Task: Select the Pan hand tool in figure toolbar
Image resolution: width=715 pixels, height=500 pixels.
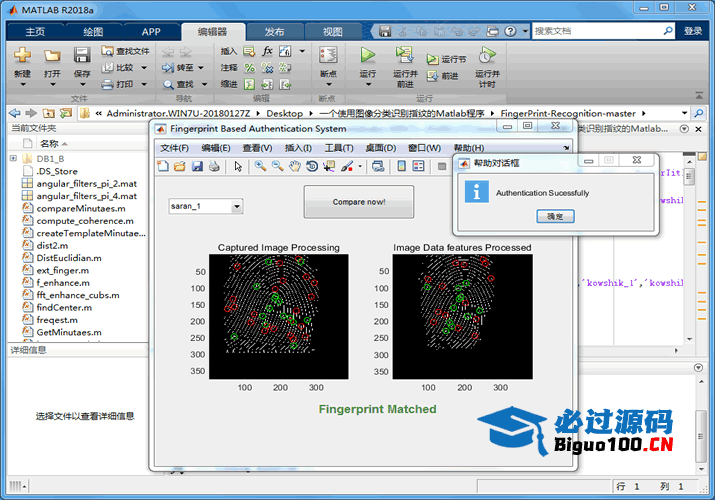Action: [x=294, y=167]
